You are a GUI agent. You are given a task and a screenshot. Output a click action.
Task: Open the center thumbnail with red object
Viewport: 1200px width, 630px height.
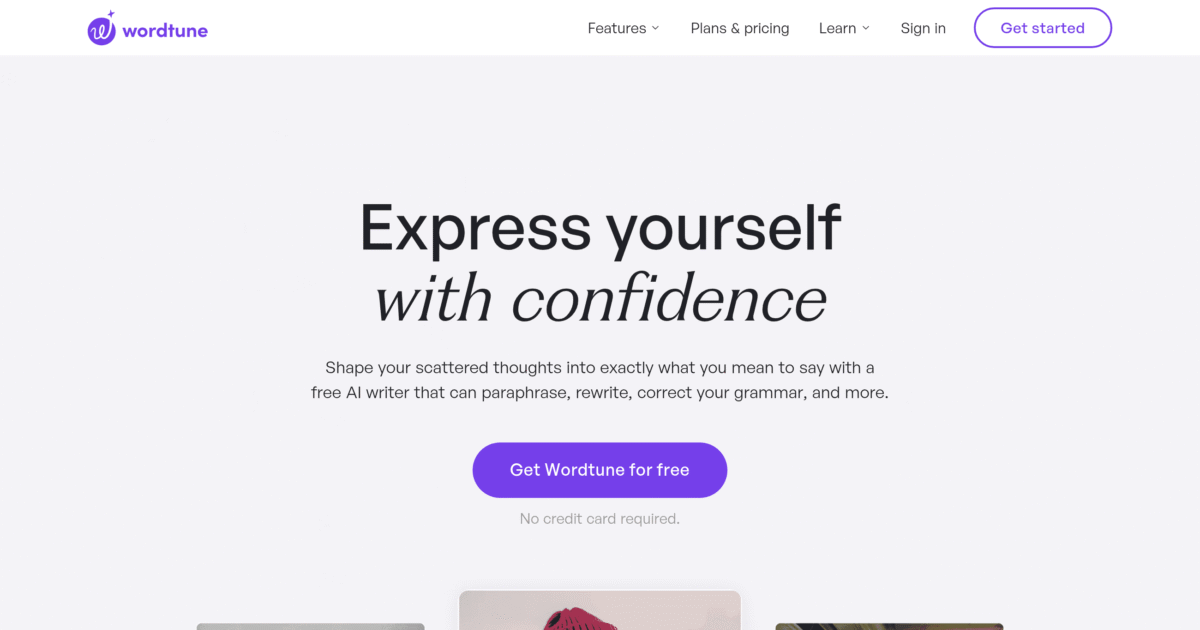600,611
